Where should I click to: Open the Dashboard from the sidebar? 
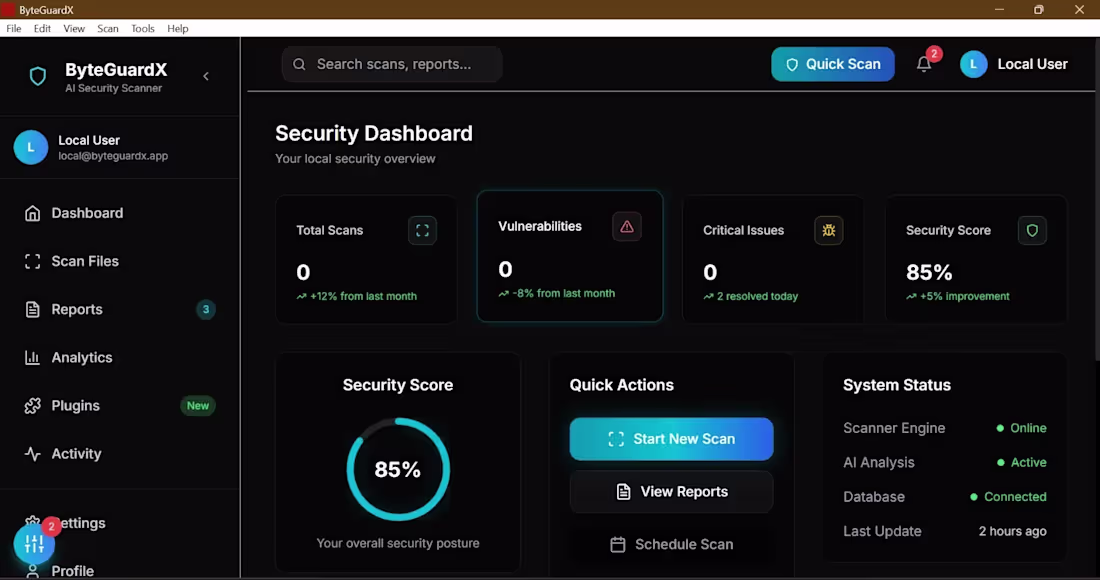tap(86, 213)
